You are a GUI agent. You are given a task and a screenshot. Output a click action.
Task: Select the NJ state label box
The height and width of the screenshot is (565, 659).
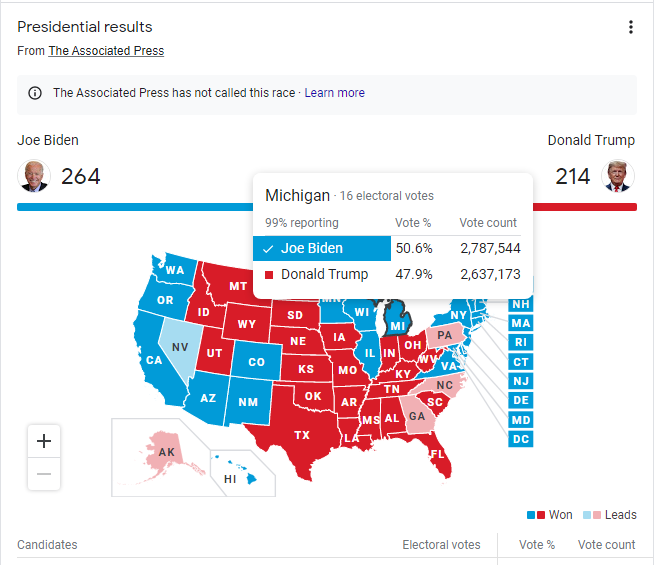[521, 381]
